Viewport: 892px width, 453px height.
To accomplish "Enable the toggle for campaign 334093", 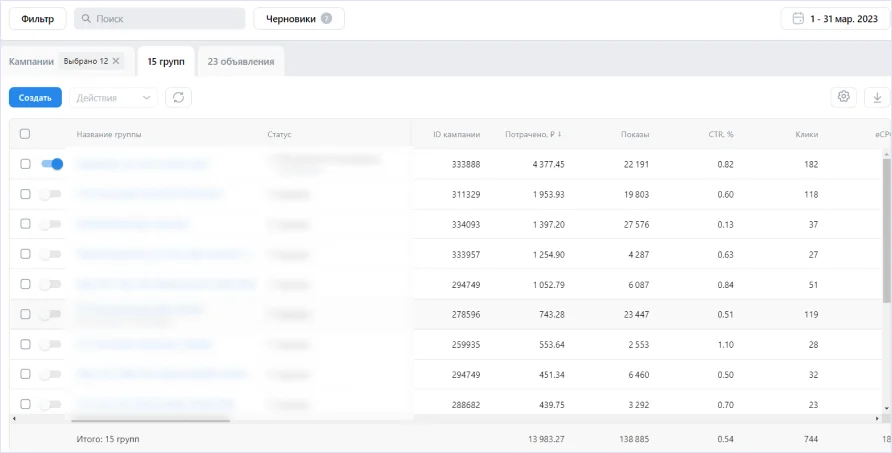I will 50,224.
